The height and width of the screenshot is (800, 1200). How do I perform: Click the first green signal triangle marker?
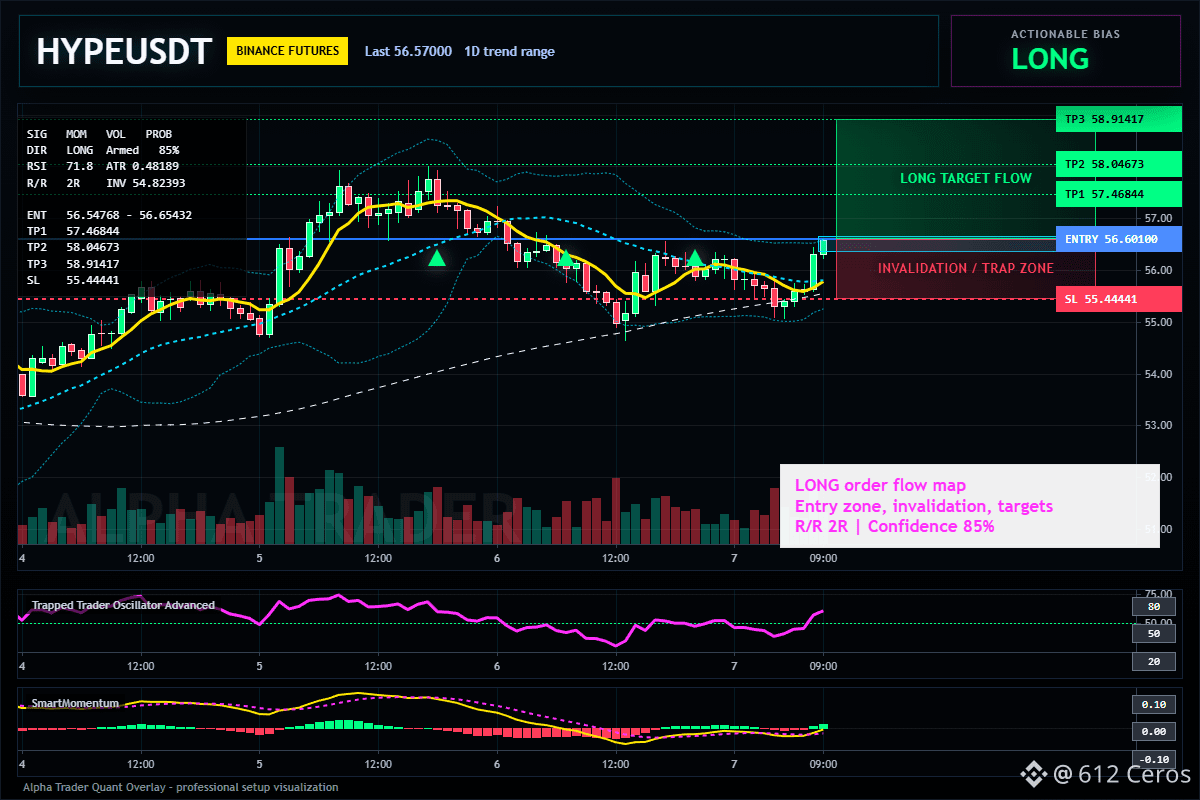[x=437, y=258]
